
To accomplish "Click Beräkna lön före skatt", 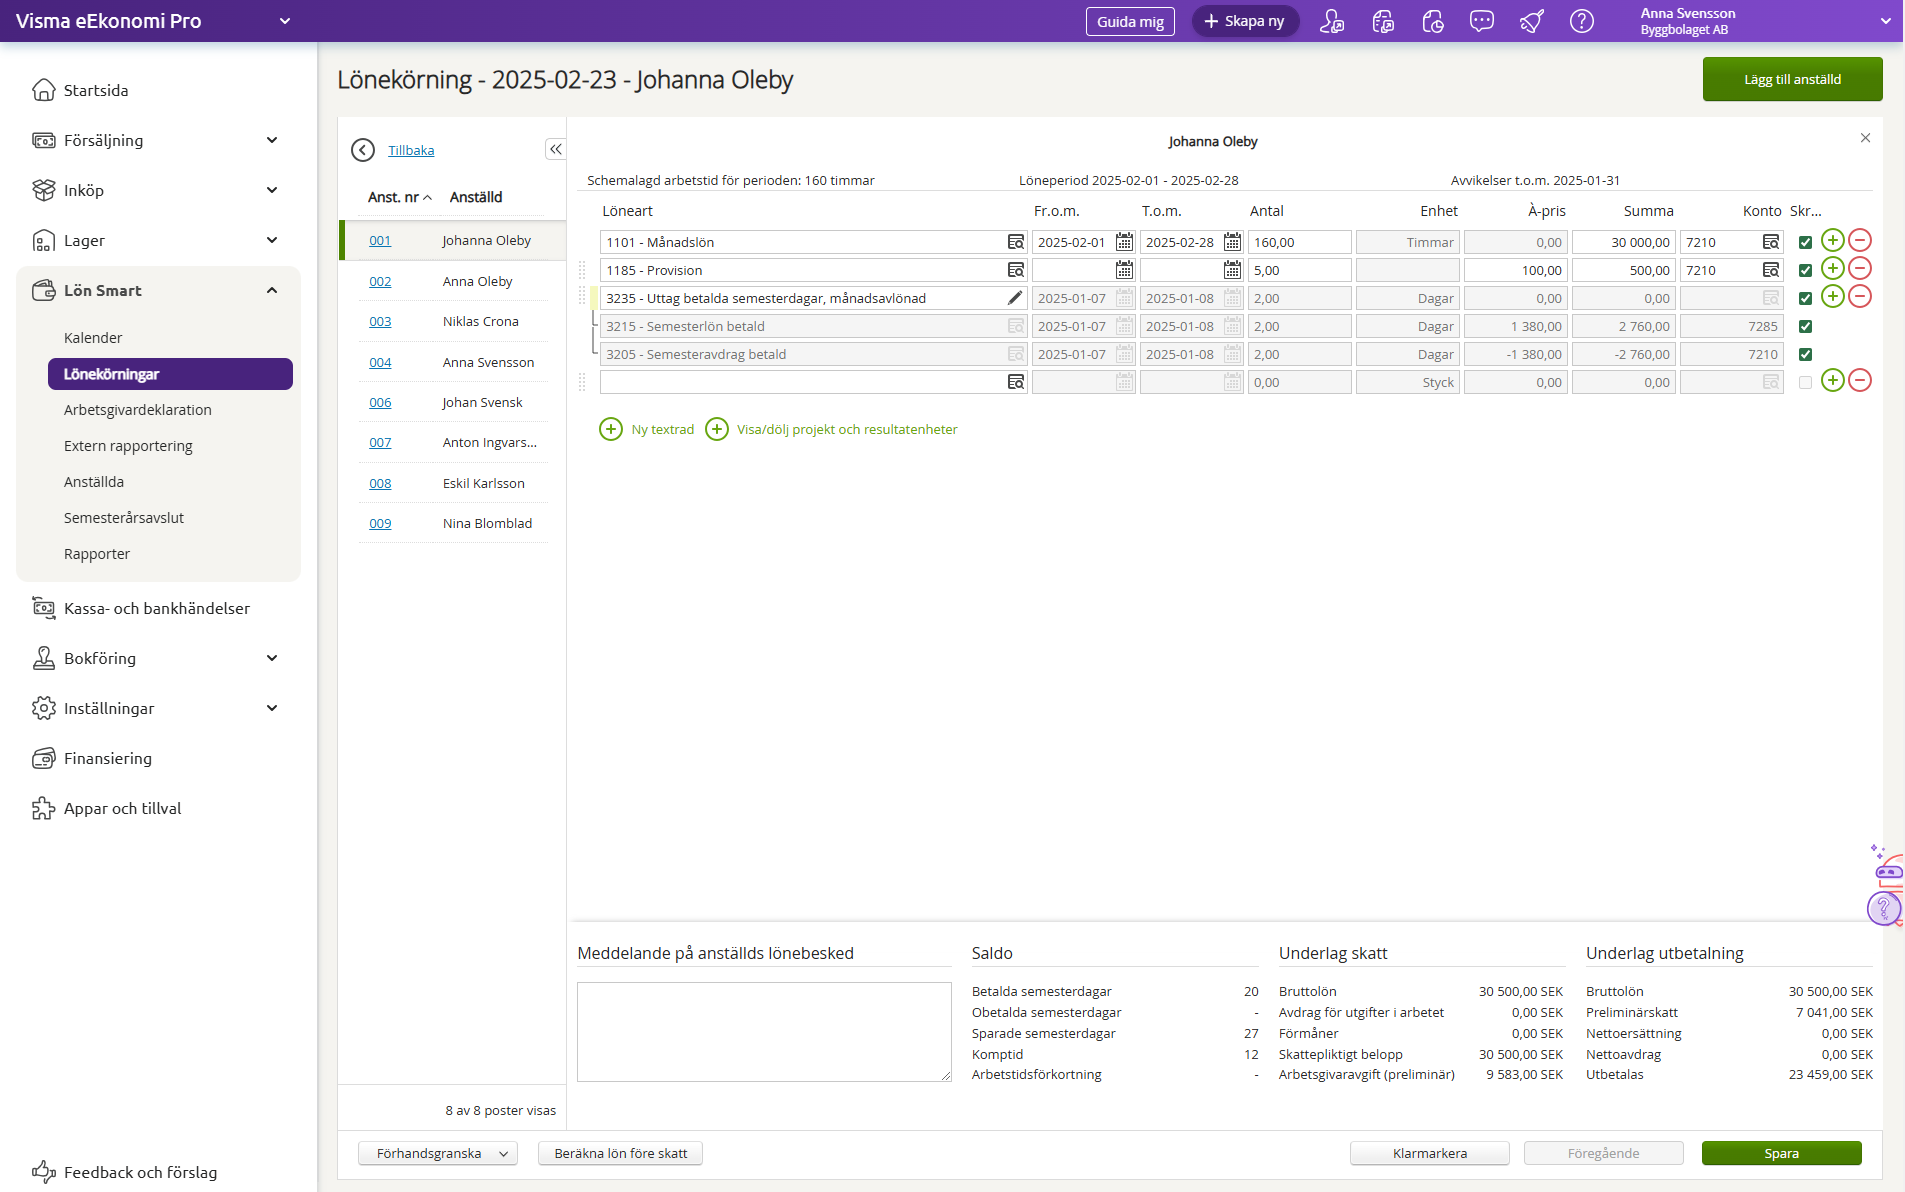I will [x=620, y=1153].
